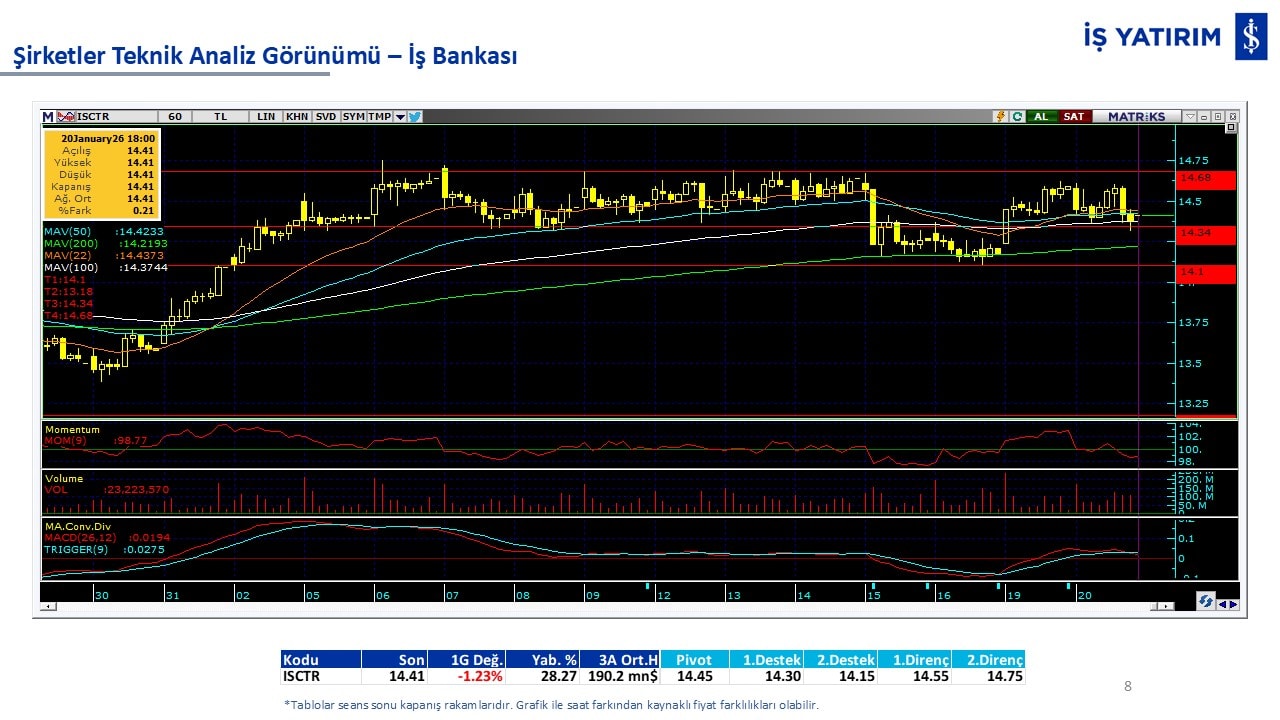Select the SYM toolbar item

[353, 117]
